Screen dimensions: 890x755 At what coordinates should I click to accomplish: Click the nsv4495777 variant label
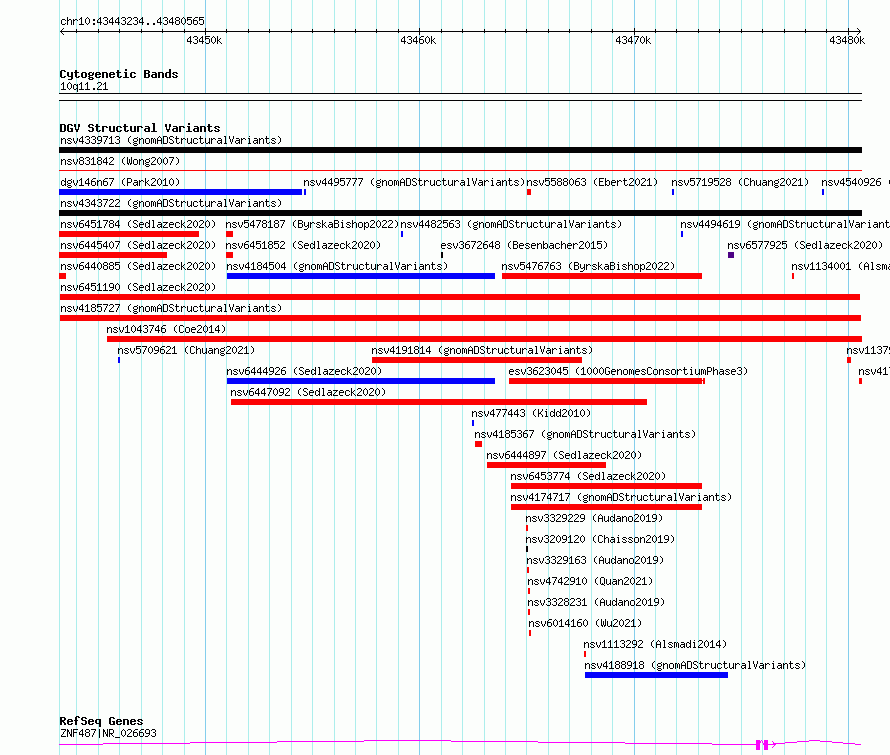[x=414, y=182]
